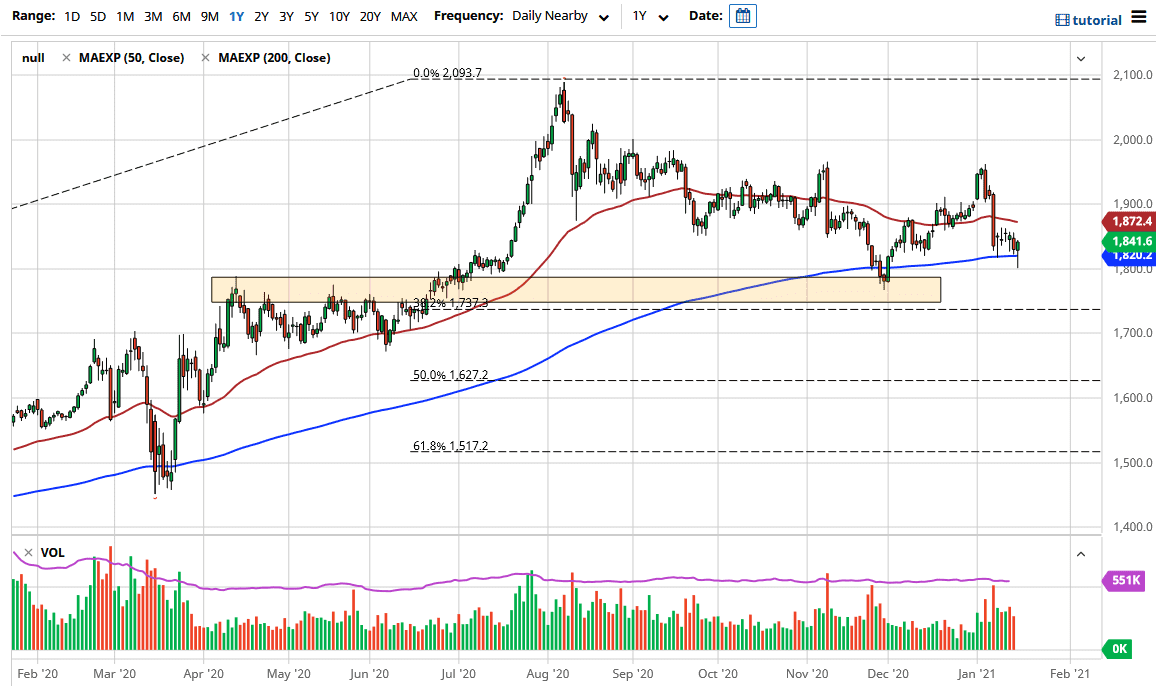Enable the MAX range option
1156x693 pixels.
tap(404, 16)
